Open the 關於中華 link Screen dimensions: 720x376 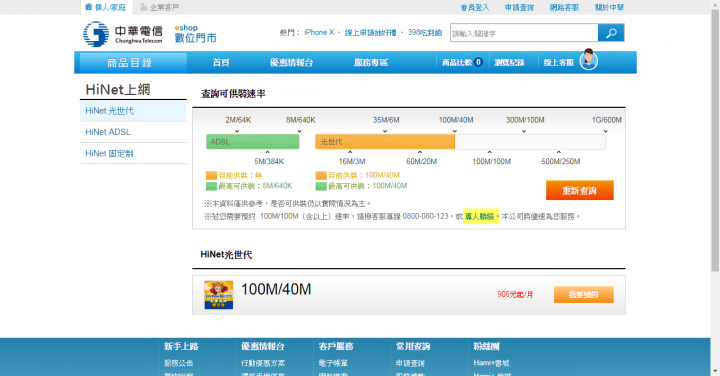pyautogui.click(x=609, y=7)
